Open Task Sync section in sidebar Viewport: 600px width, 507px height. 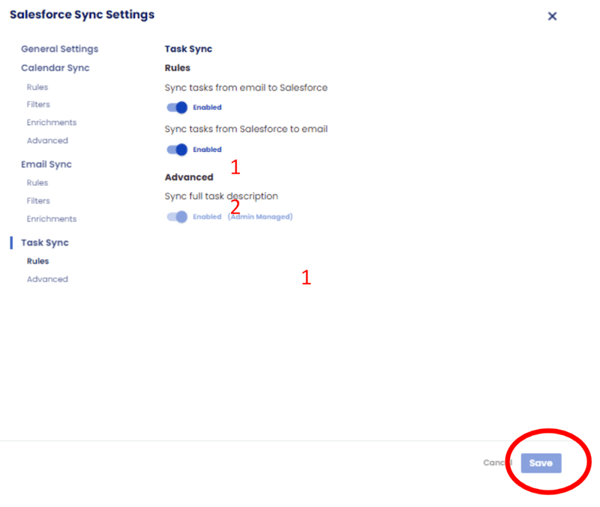(x=45, y=243)
